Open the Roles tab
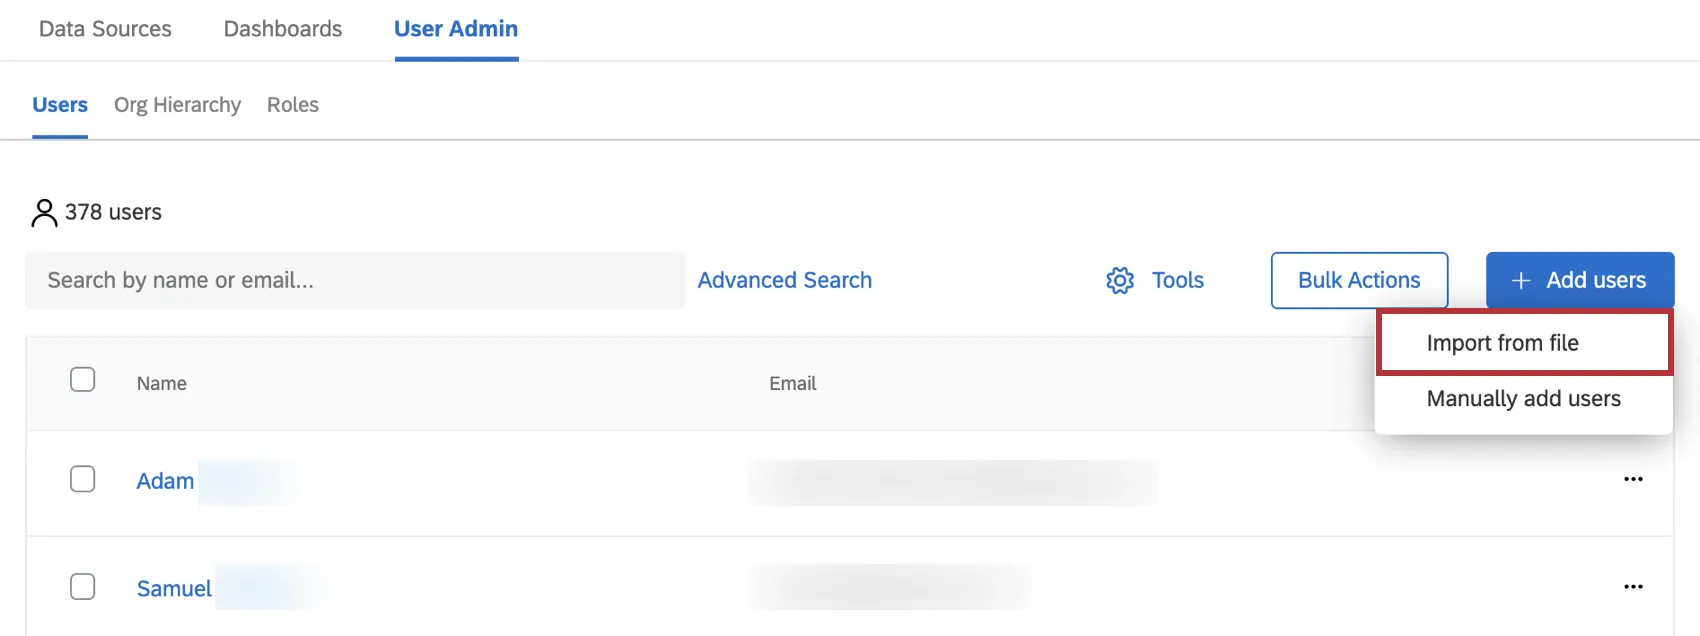 pos(292,104)
